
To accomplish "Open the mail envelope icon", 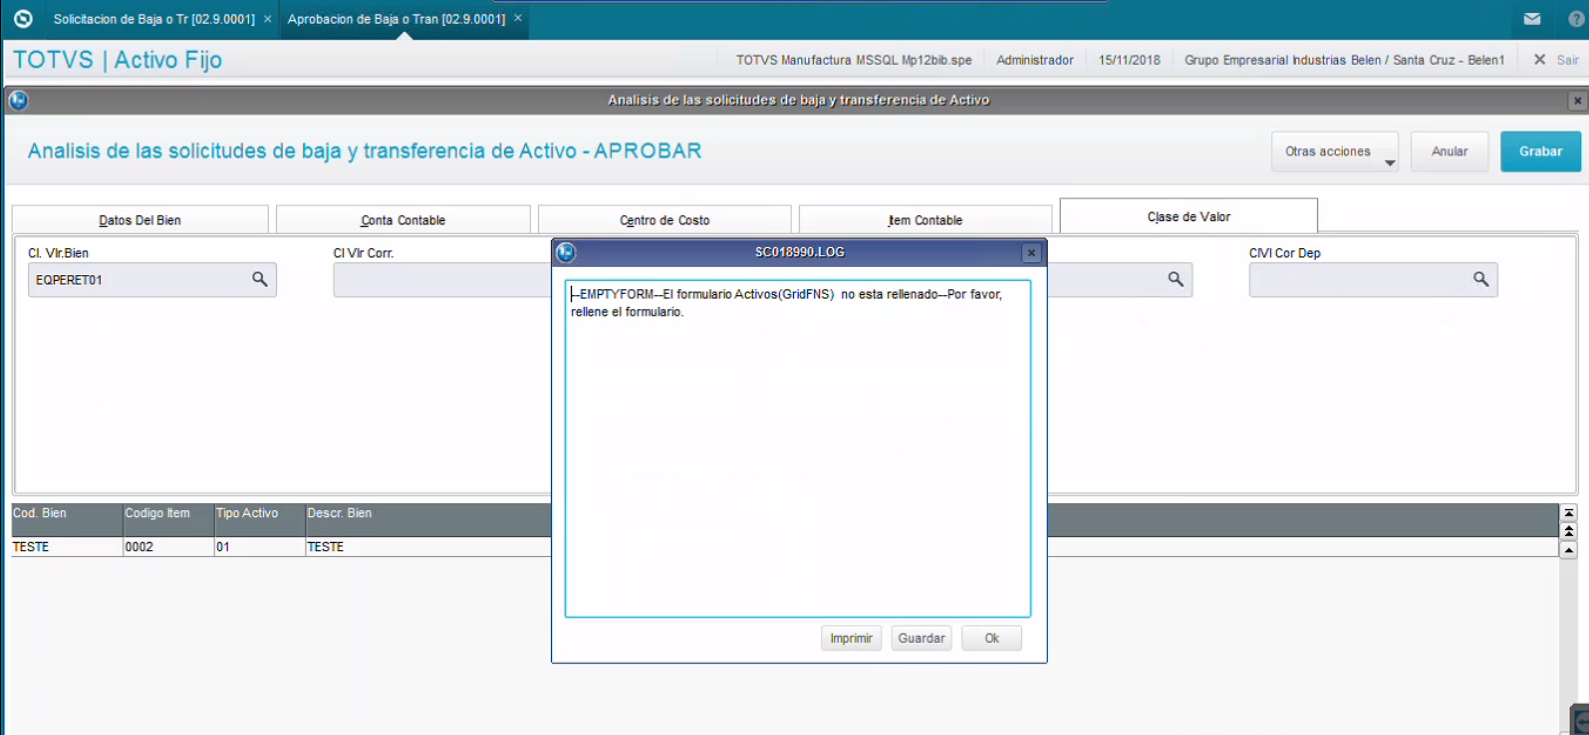I will coord(1532,19).
